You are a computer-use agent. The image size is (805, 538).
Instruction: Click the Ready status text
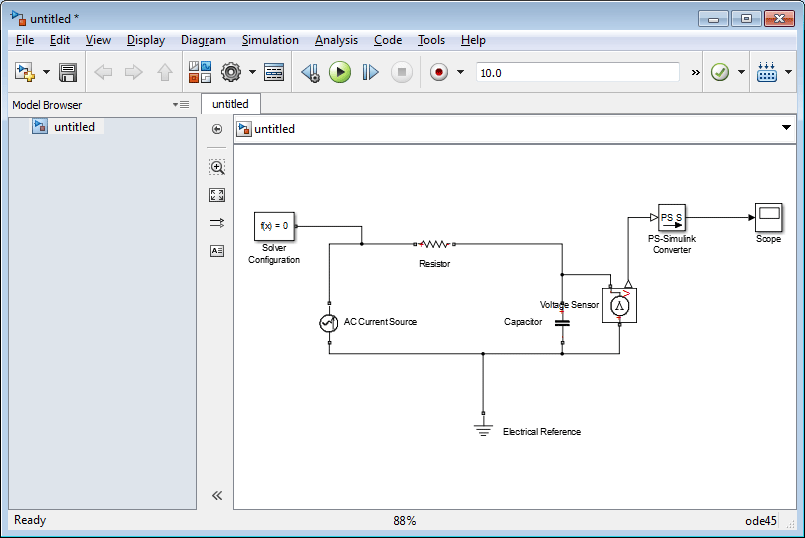click(30, 520)
